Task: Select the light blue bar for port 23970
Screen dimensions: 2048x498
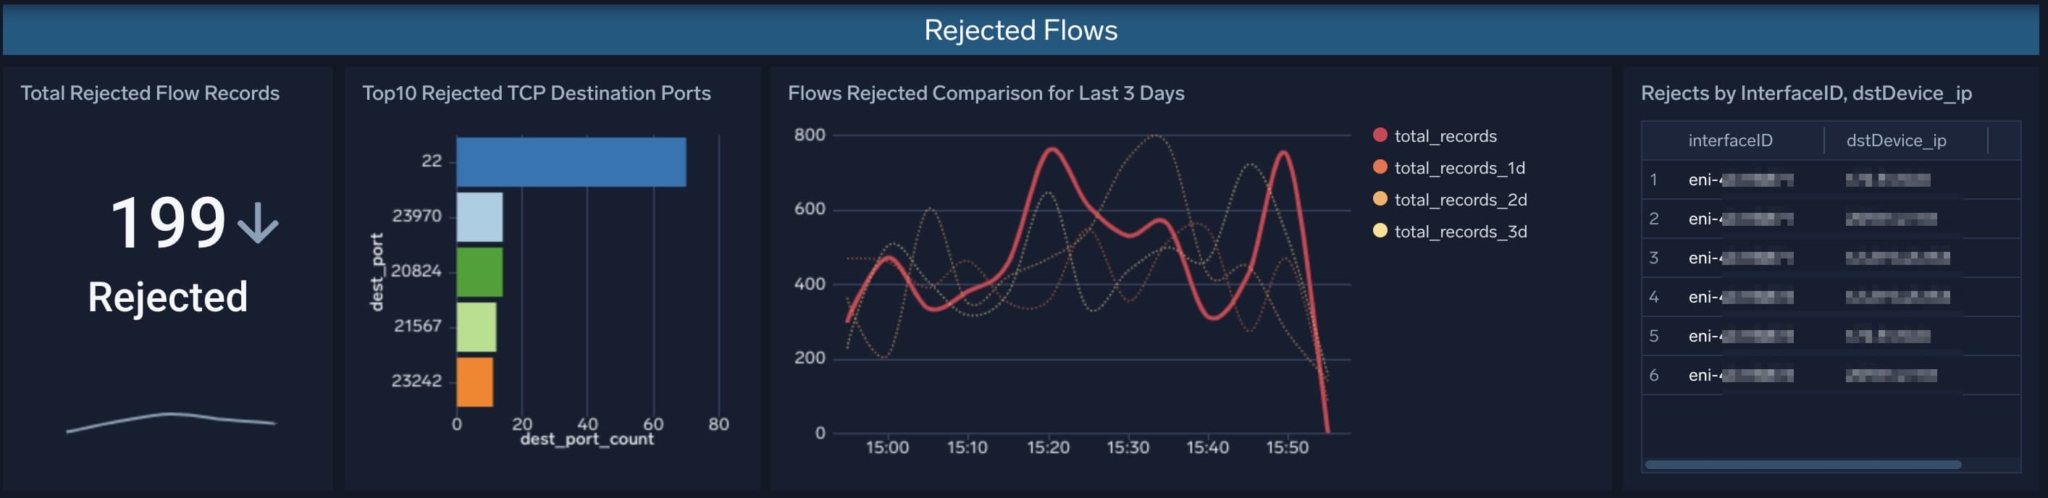Action: 480,217
